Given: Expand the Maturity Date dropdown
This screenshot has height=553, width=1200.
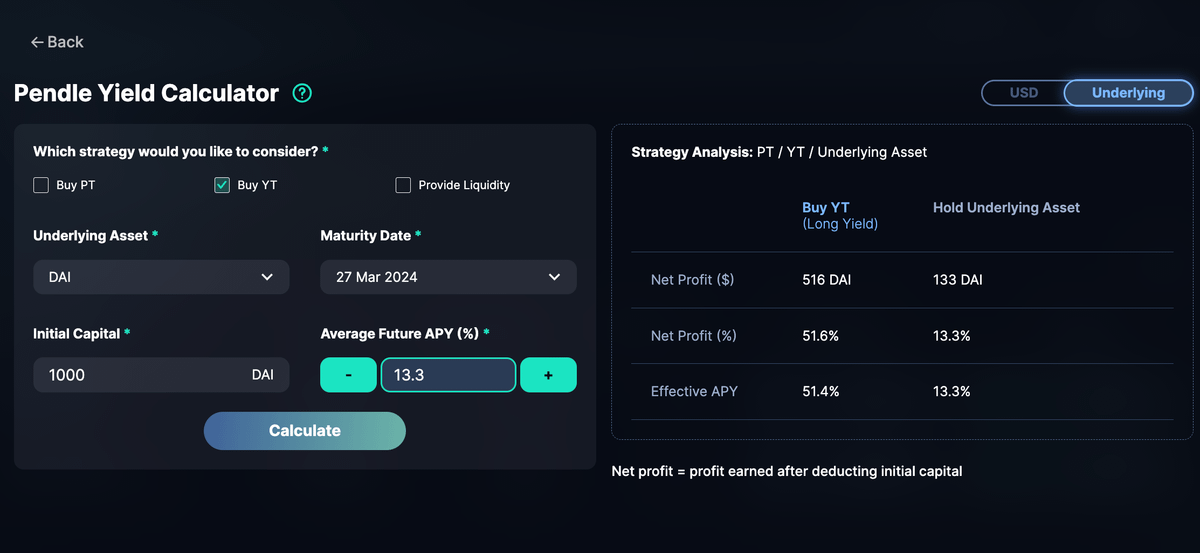Looking at the screenshot, I should pos(448,277).
